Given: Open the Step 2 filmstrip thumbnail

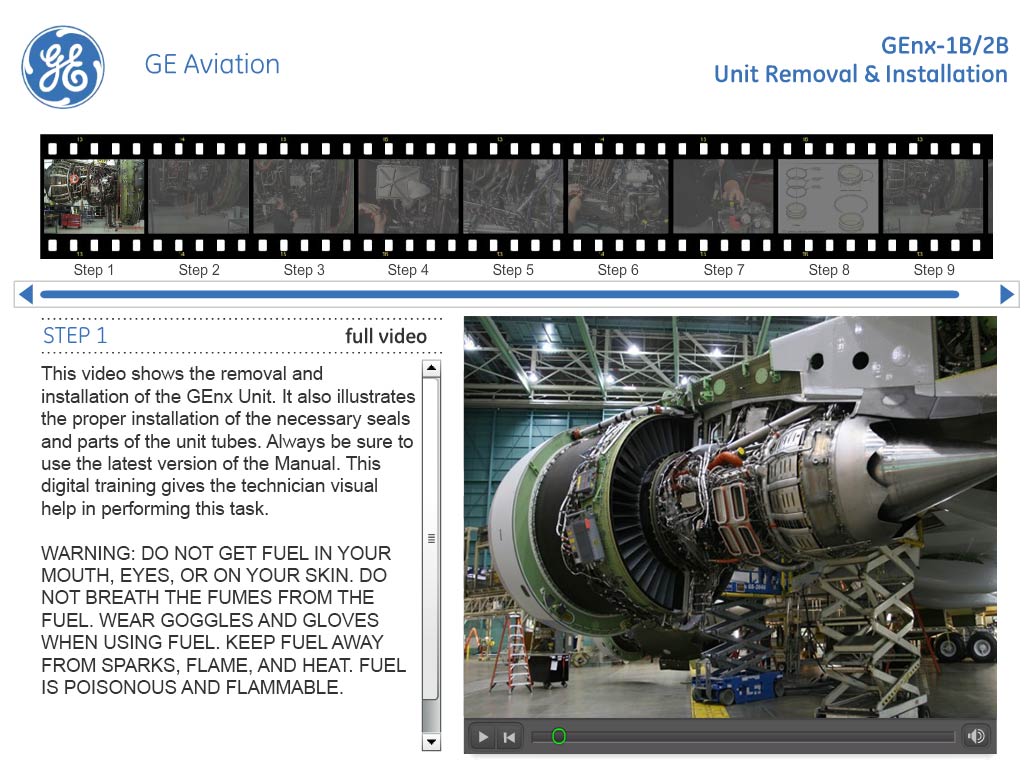Looking at the screenshot, I should (199, 196).
